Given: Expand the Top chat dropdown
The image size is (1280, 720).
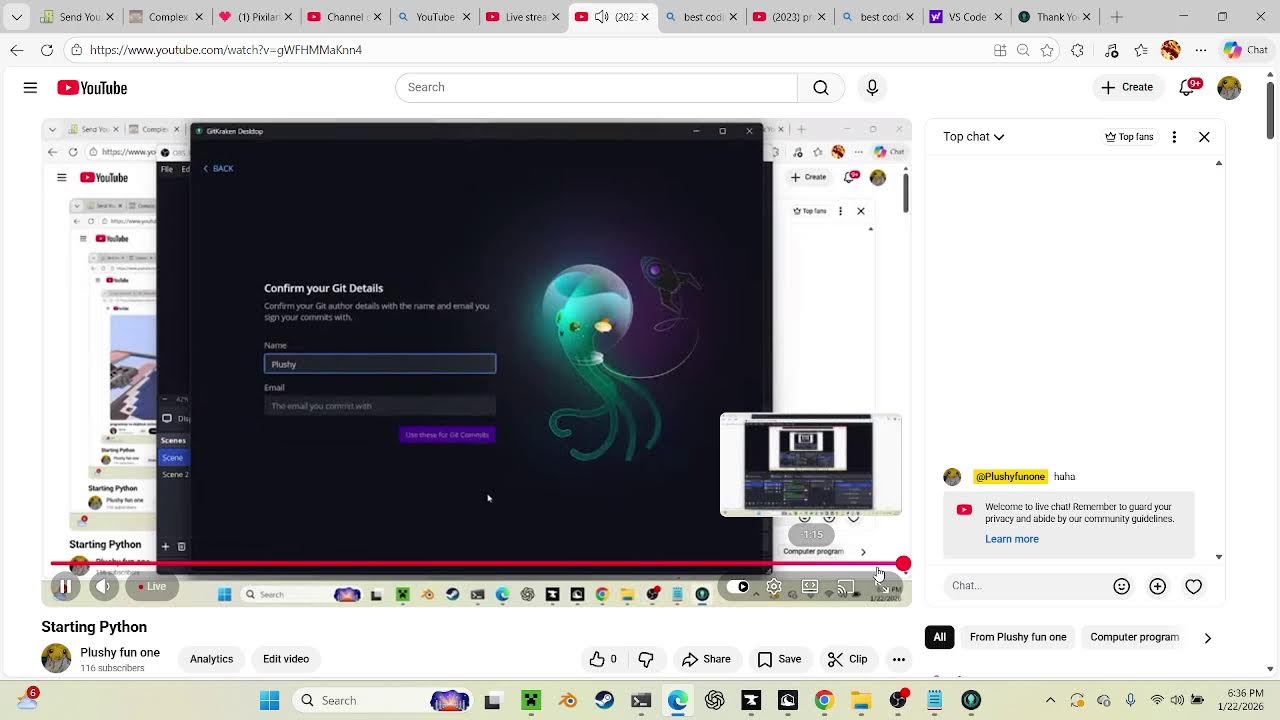Looking at the screenshot, I should (973, 137).
